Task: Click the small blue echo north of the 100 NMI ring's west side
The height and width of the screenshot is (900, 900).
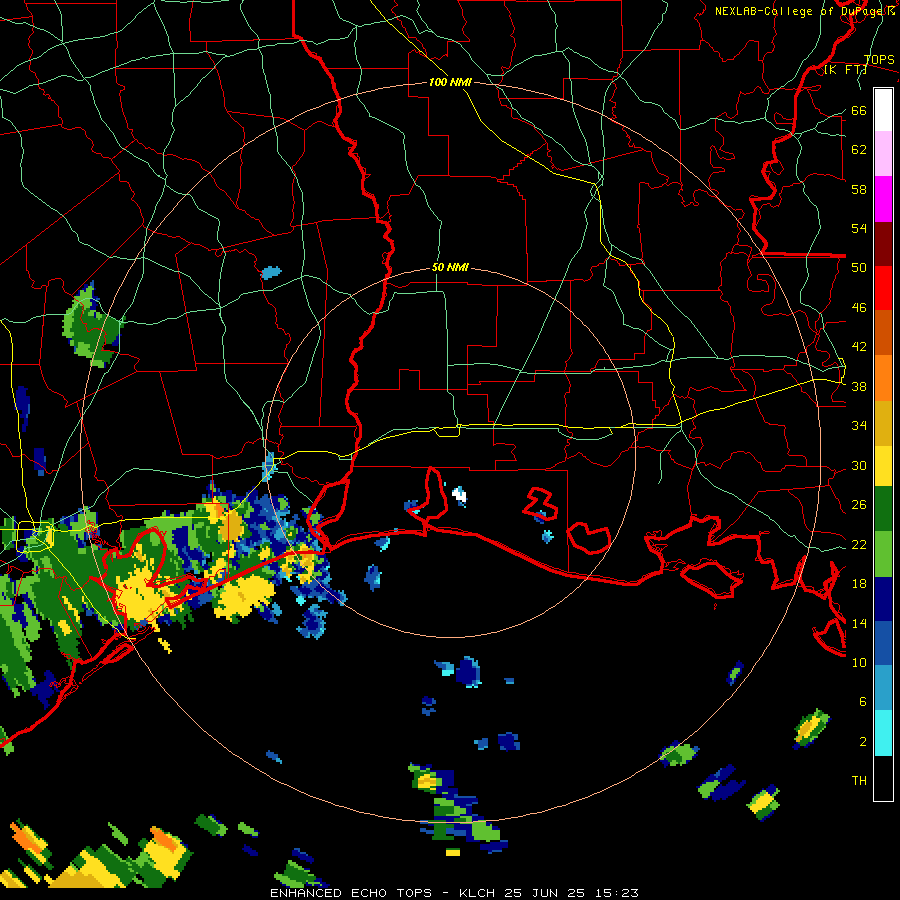Action: pos(271,272)
